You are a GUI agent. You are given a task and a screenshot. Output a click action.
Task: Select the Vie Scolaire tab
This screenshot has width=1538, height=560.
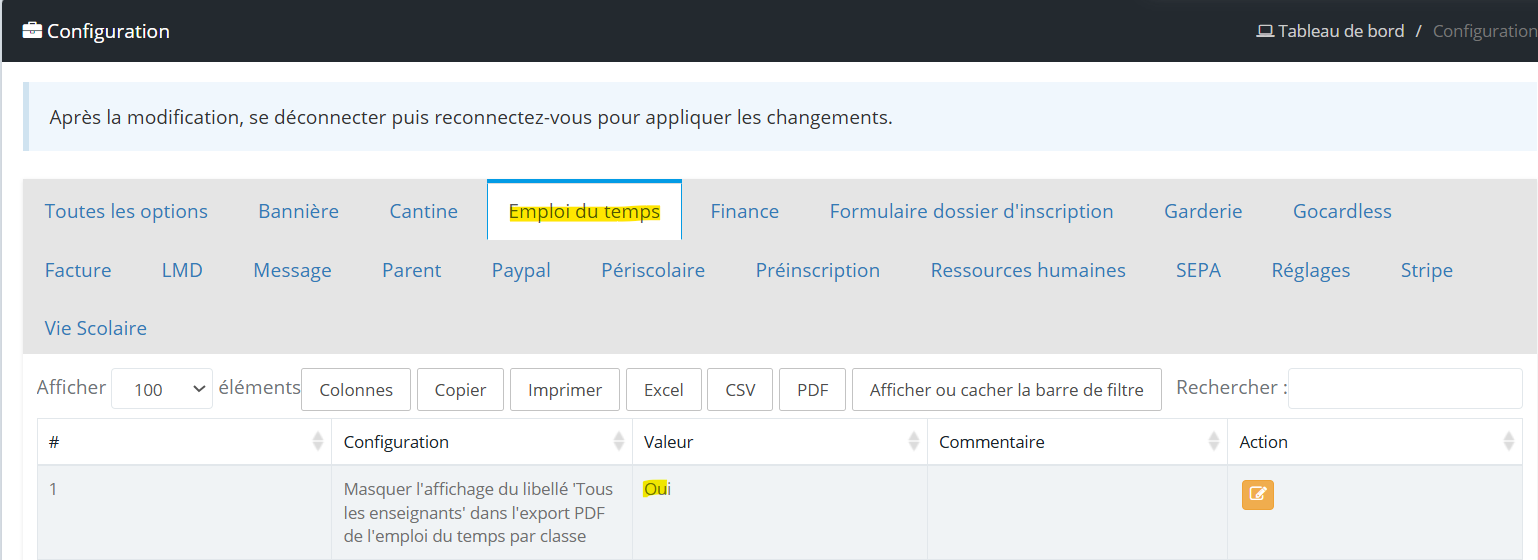tap(96, 328)
